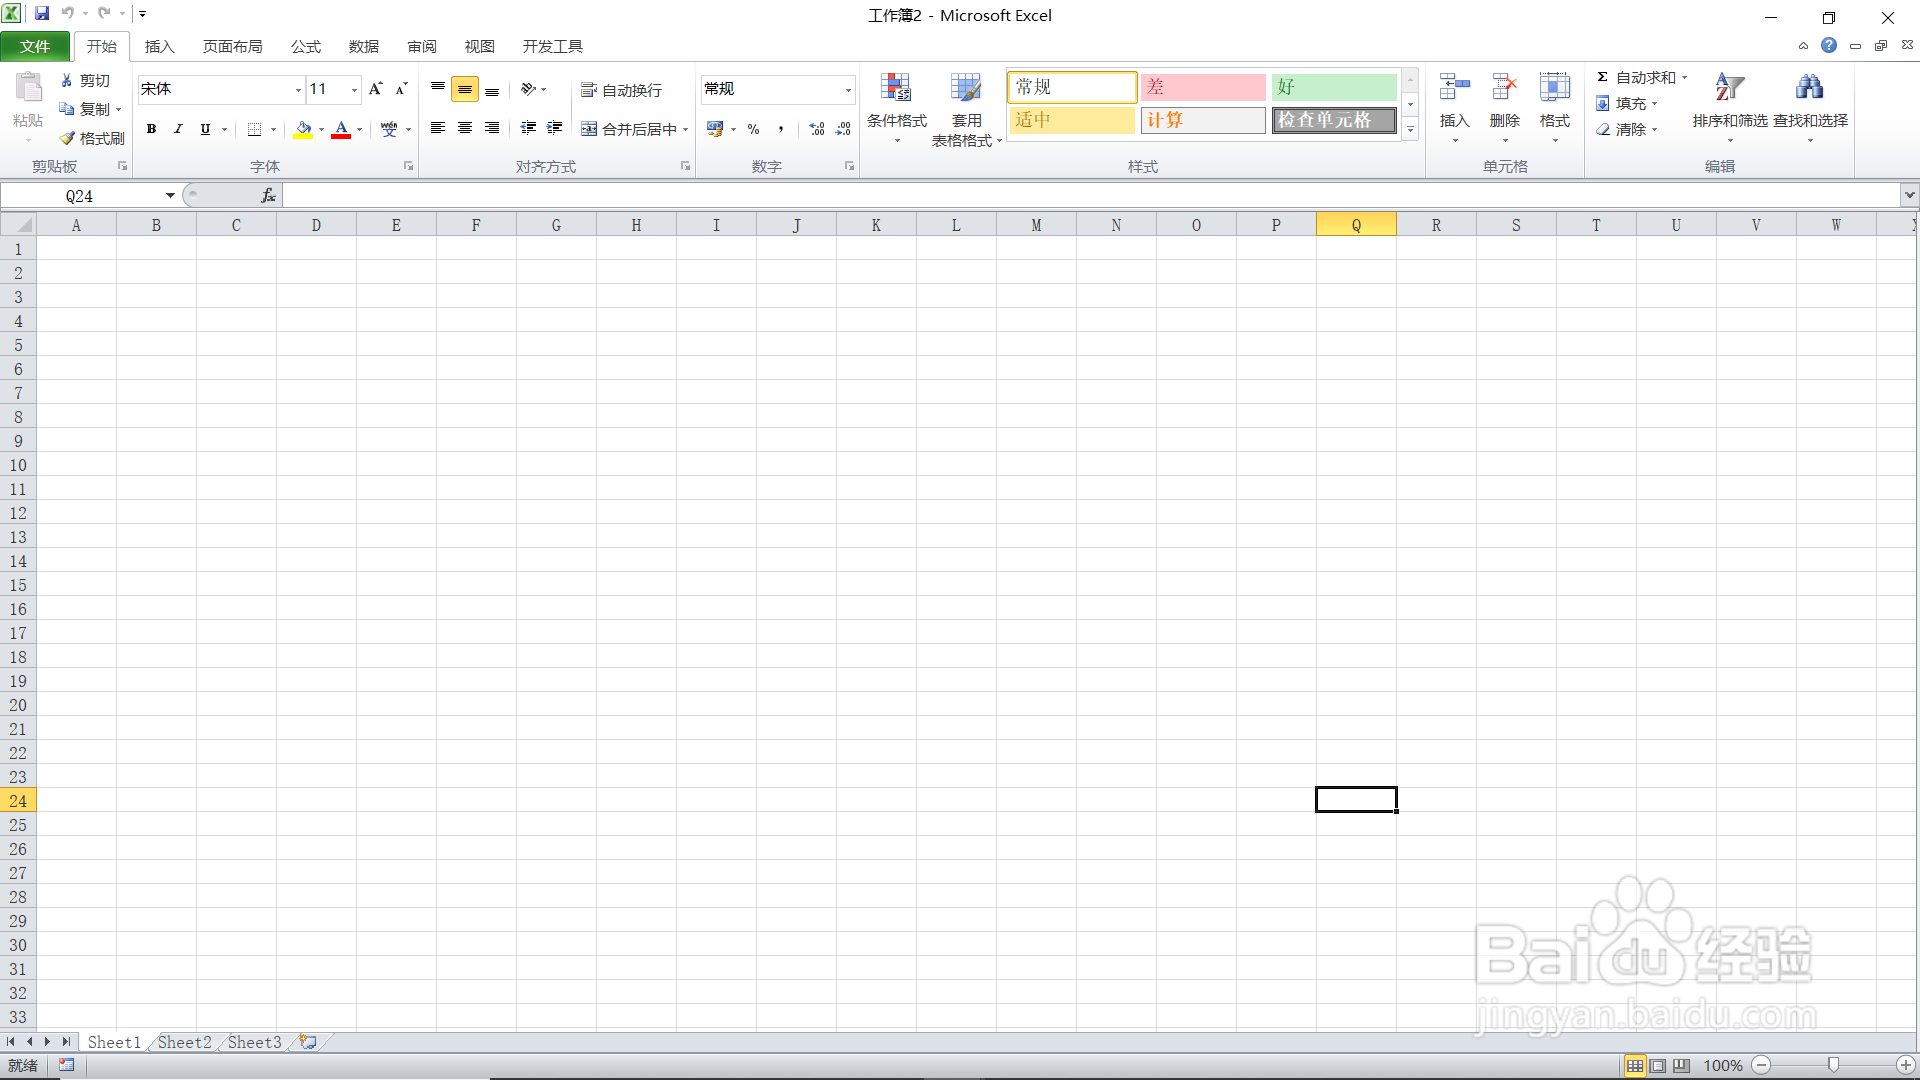The height and width of the screenshot is (1080, 1920).
Task: Toggle bold formatting
Action: 151,129
